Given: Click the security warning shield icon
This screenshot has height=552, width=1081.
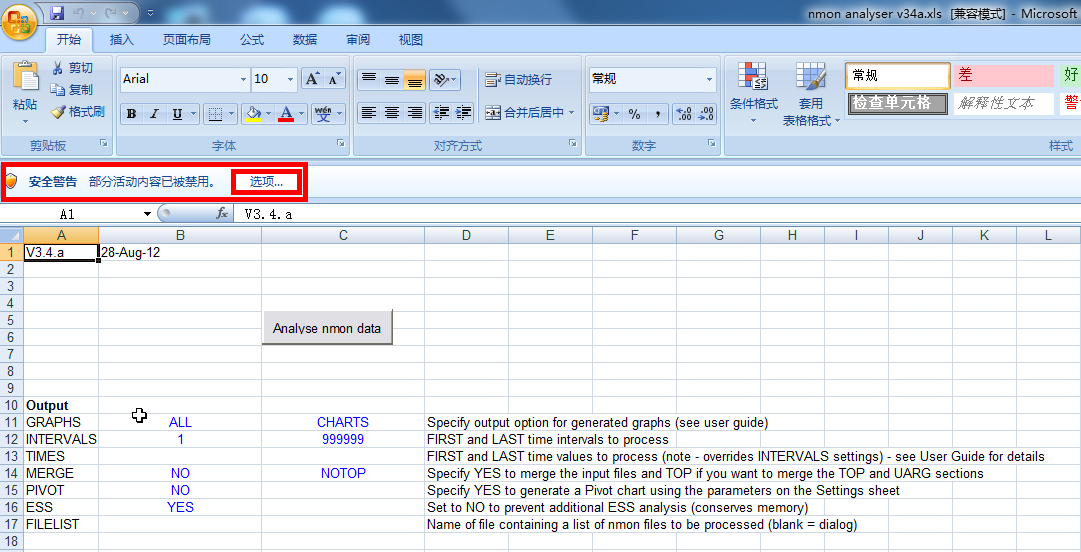Looking at the screenshot, I should tap(11, 181).
